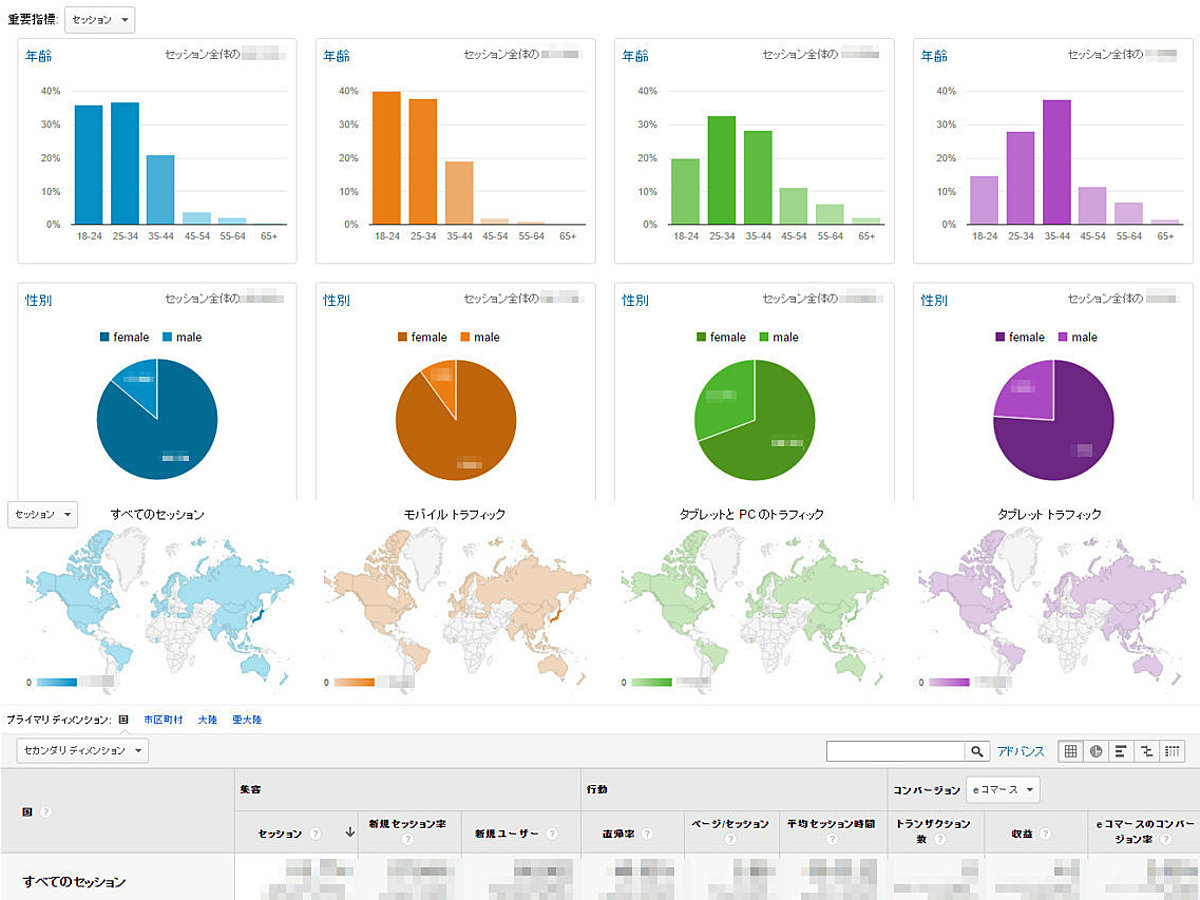Click the orange 18-24 age bar
Viewport: 1200px width, 900px height.
click(x=387, y=158)
